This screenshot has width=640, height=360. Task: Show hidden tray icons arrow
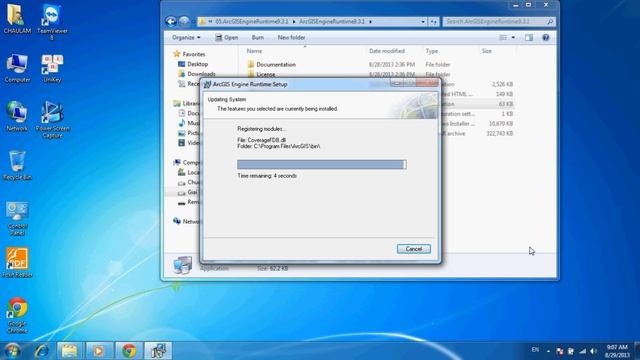click(548, 351)
